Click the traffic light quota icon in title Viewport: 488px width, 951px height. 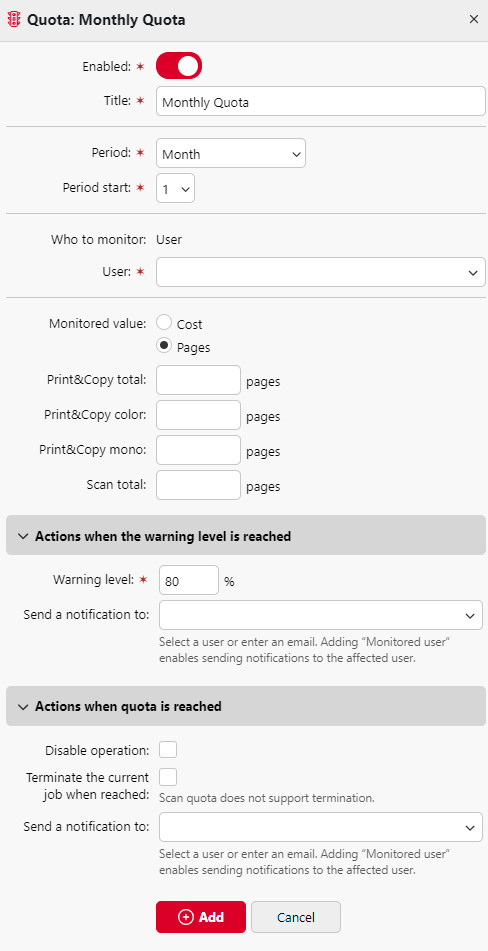(x=14, y=19)
